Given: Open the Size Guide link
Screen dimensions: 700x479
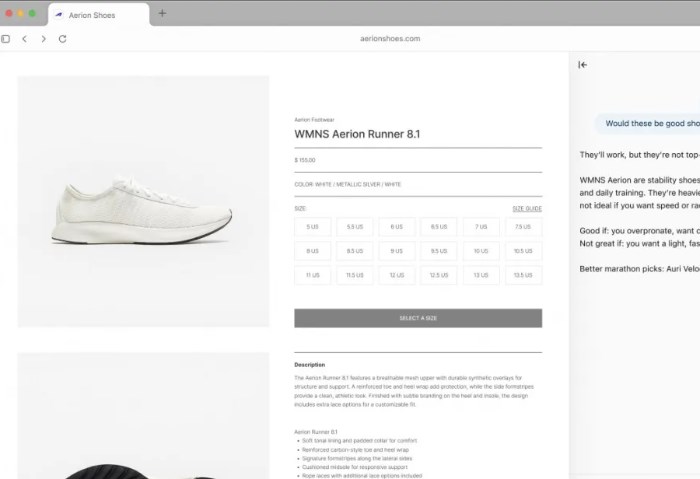Looking at the screenshot, I should (x=527, y=208).
